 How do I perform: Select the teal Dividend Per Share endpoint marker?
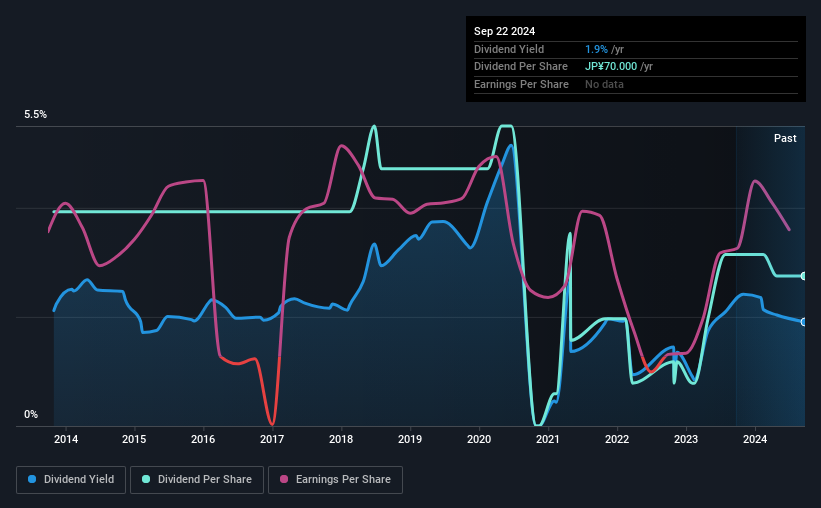coord(804,276)
